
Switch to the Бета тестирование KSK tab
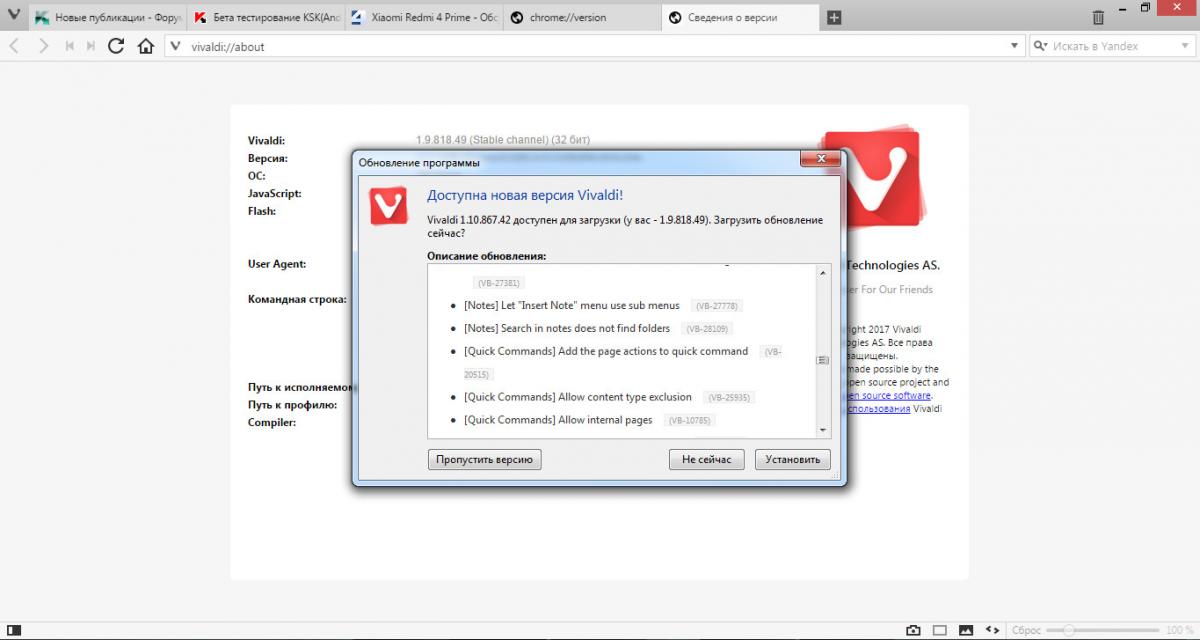tap(265, 17)
